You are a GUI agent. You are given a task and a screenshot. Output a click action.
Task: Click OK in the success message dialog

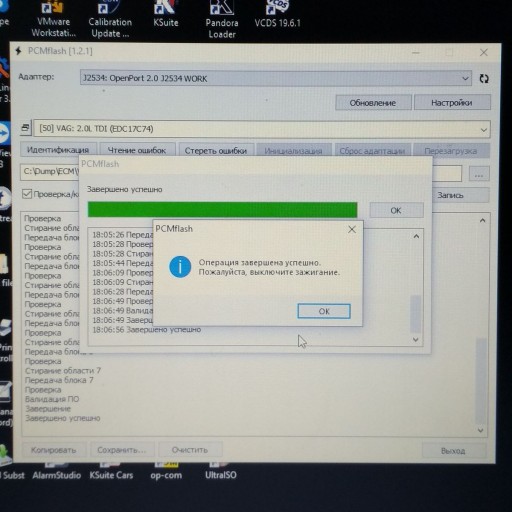[324, 311]
